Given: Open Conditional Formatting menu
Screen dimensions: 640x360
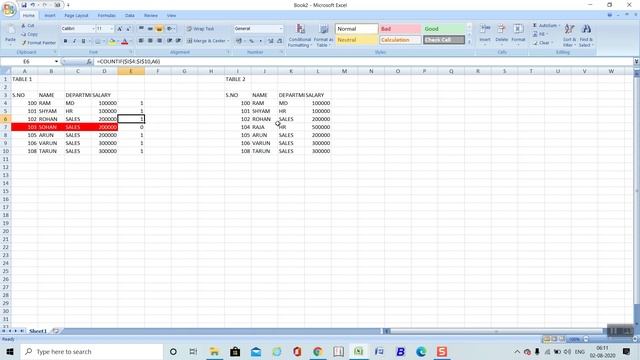Looking at the screenshot, I should [x=300, y=35].
